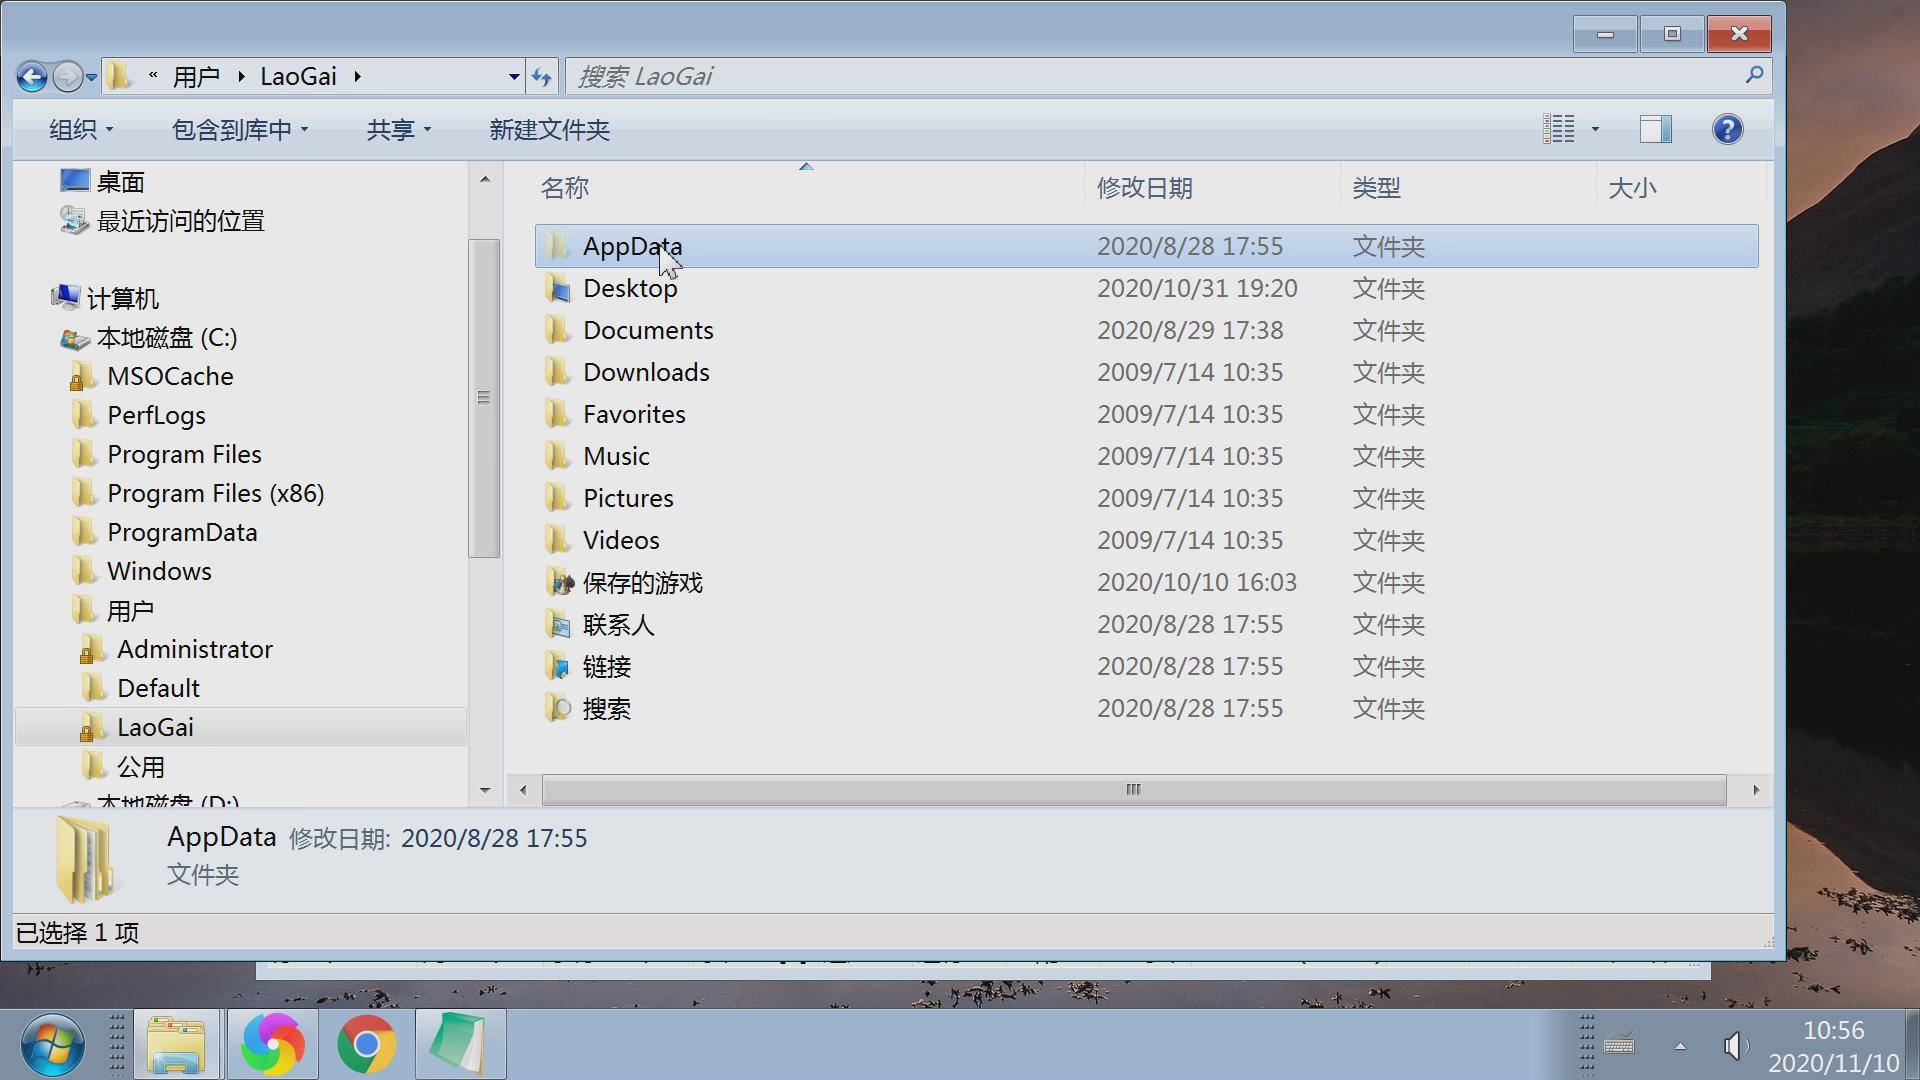Open the Desktop folder
Screen dimensions: 1920x1080
point(630,287)
